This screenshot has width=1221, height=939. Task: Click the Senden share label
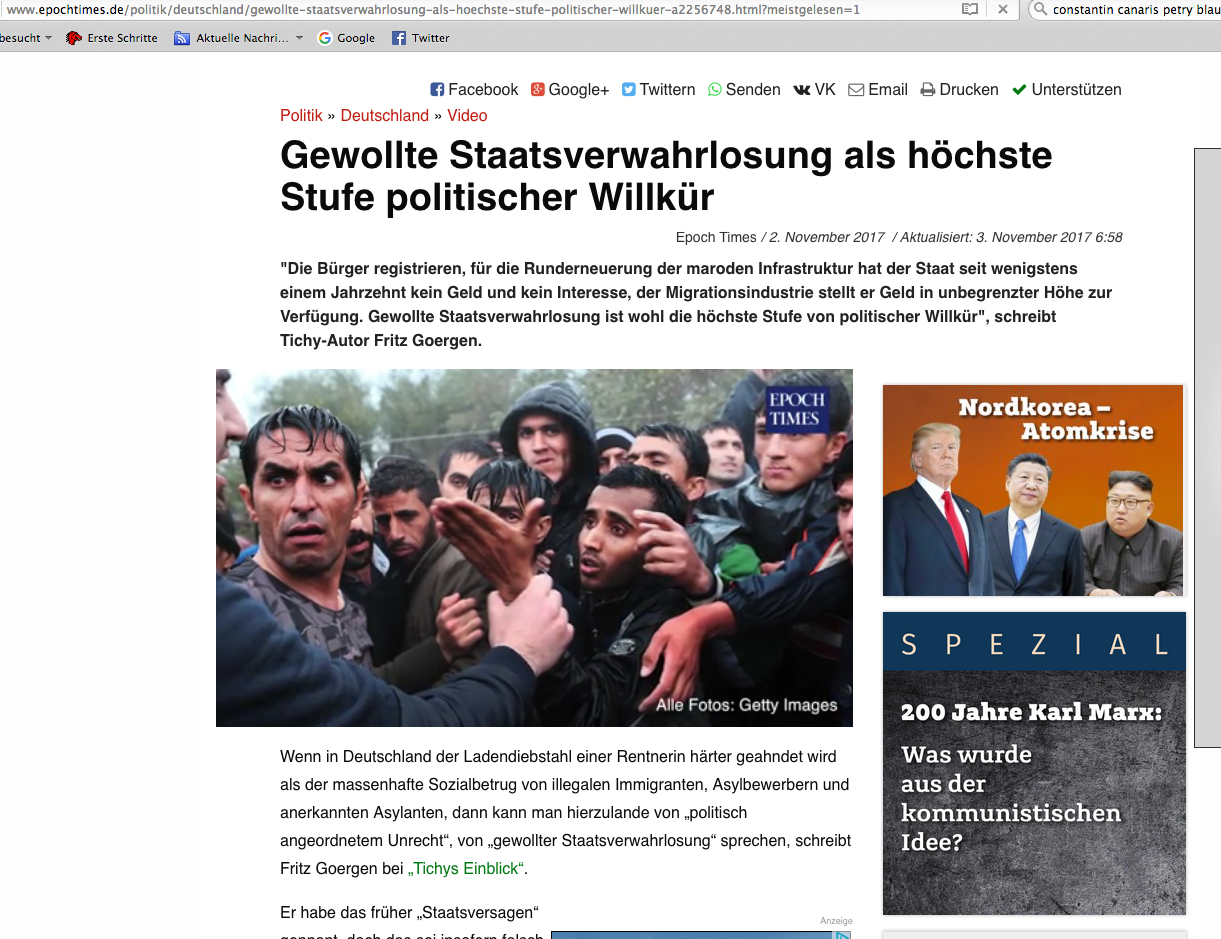753,90
